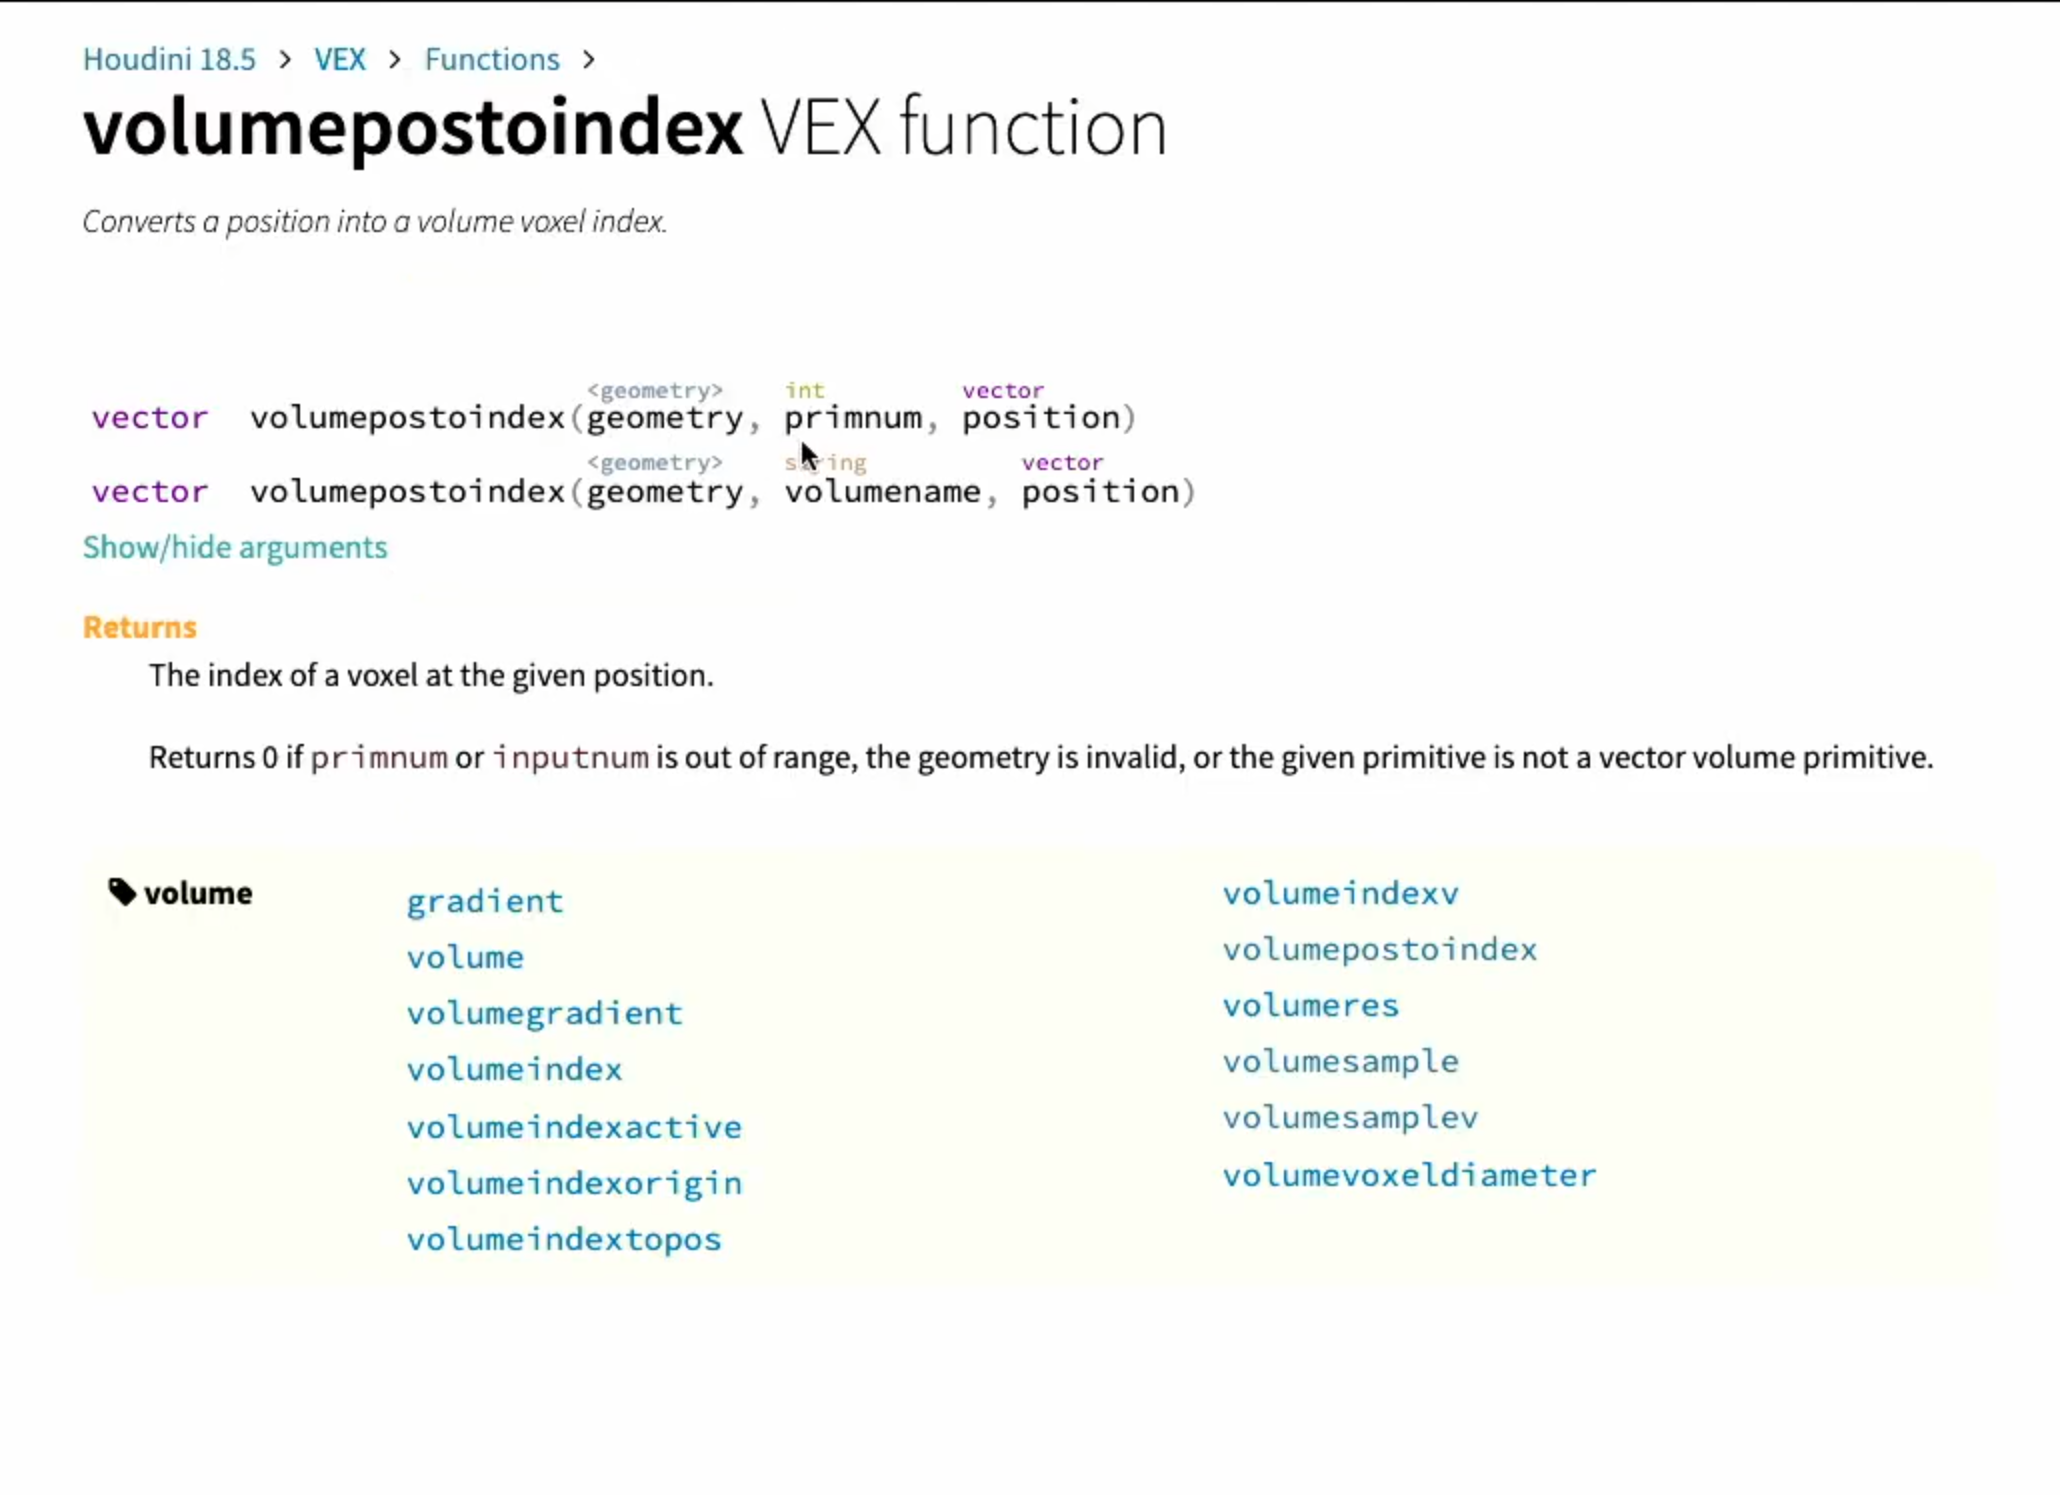The height and width of the screenshot is (1495, 2060).
Task: Open the volumevoxeldiameter function link
Action: (1410, 1175)
